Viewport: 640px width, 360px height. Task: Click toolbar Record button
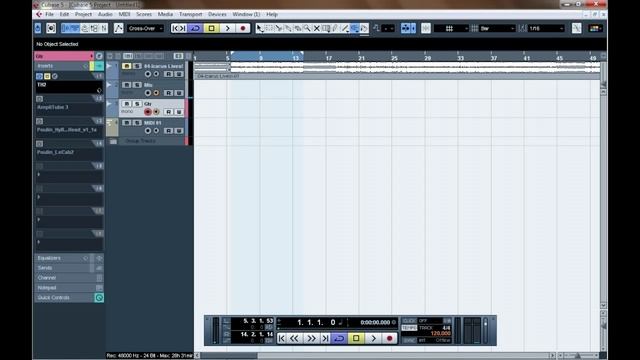click(x=243, y=28)
